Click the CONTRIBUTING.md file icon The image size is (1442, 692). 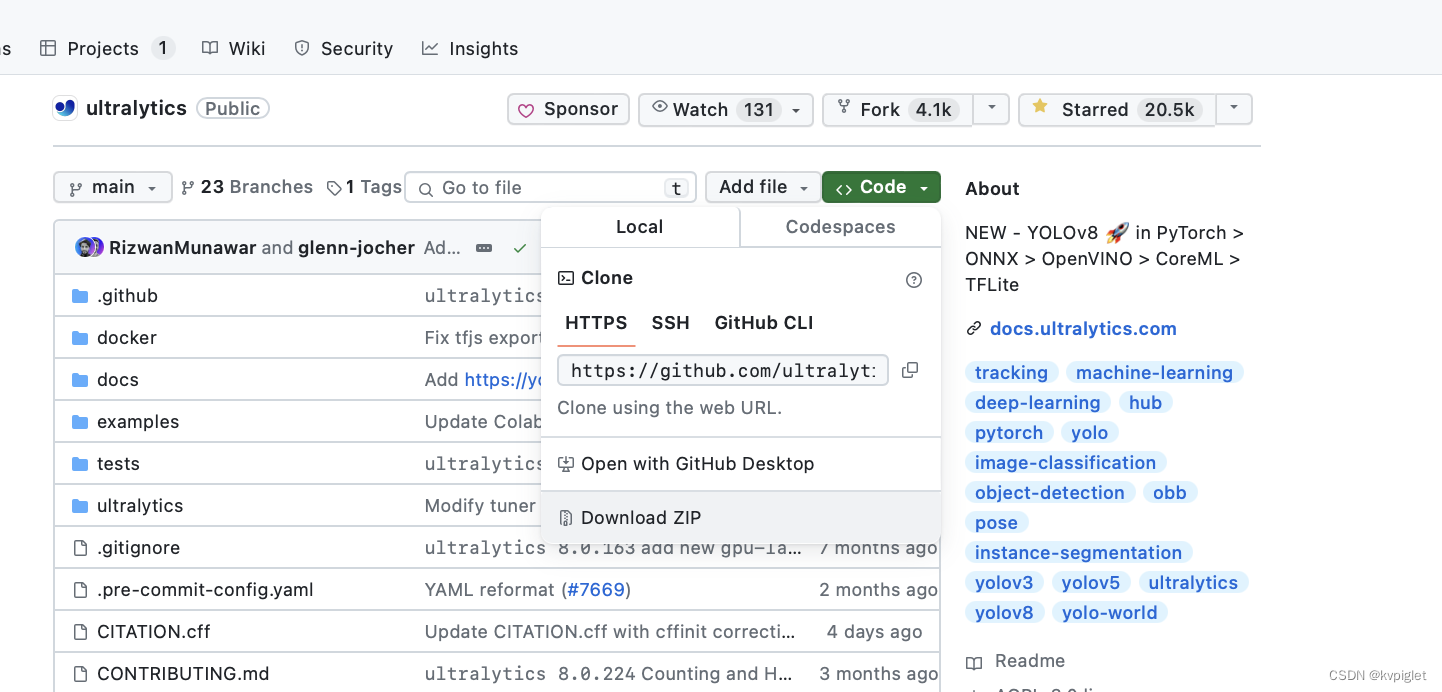coord(81,674)
